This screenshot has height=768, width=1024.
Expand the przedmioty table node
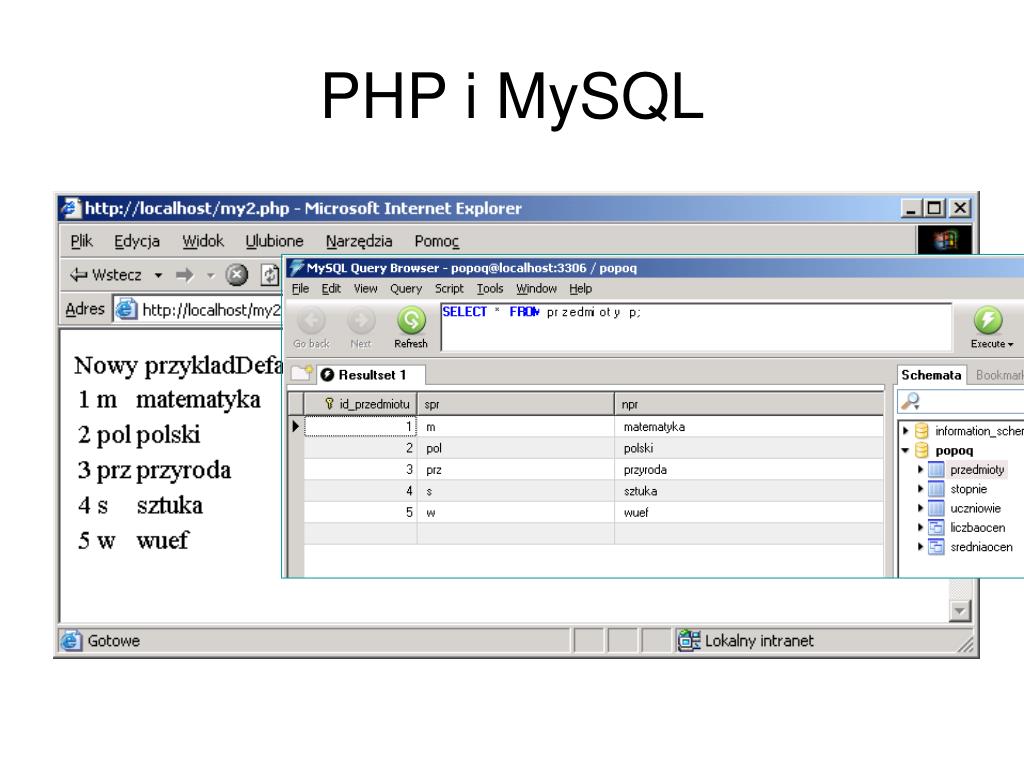pyautogui.click(x=920, y=470)
